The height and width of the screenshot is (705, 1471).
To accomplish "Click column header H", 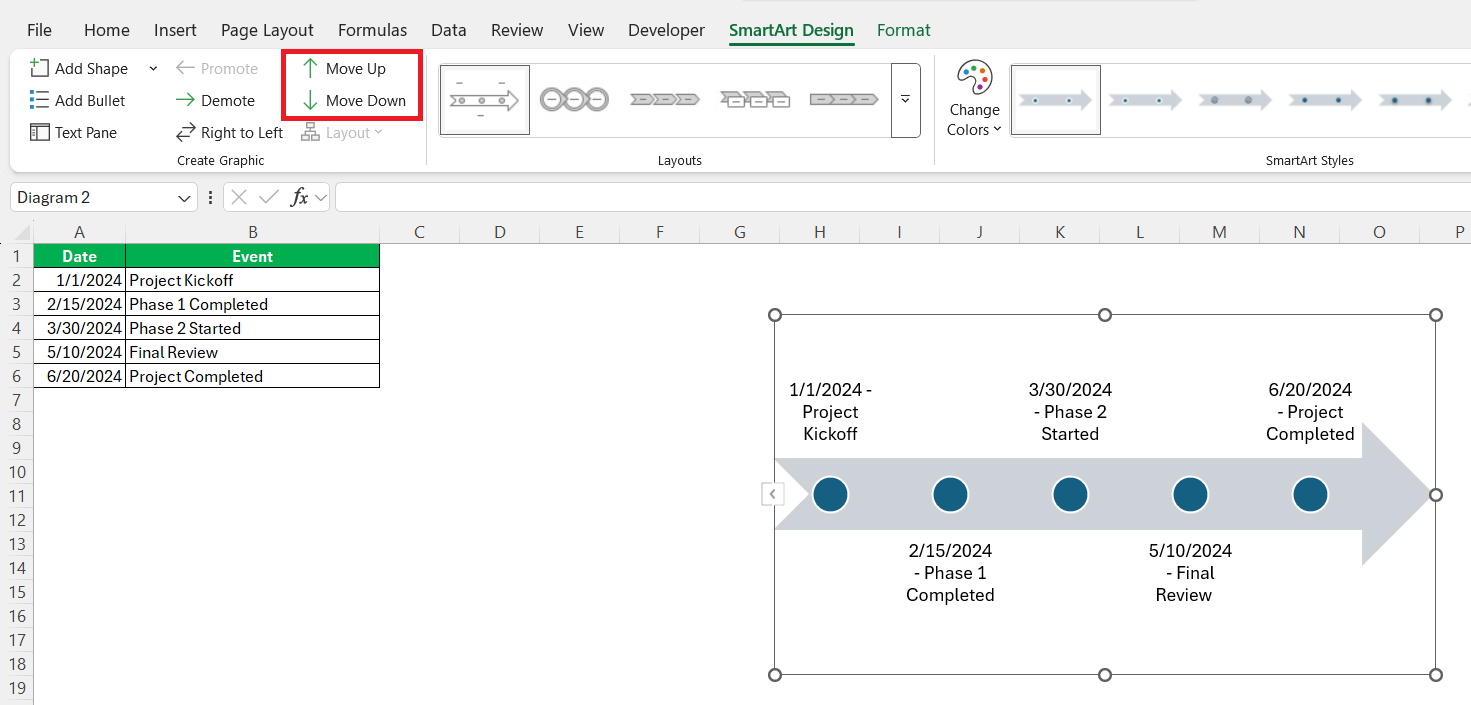I will coord(819,232).
